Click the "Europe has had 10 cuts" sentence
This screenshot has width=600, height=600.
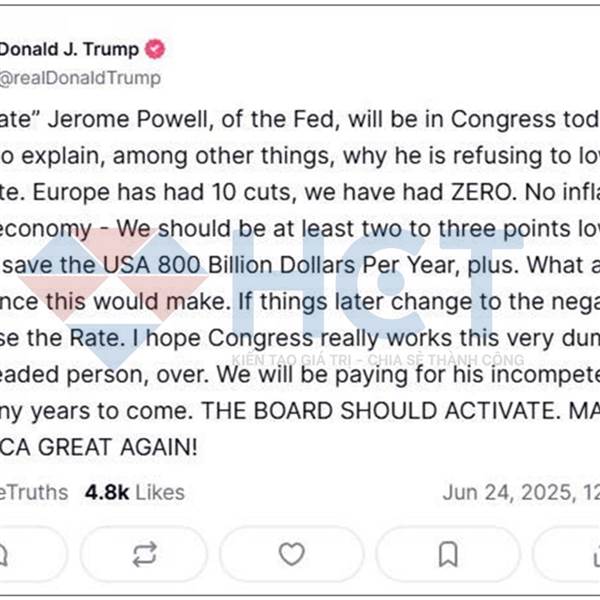pyautogui.click(x=165, y=192)
